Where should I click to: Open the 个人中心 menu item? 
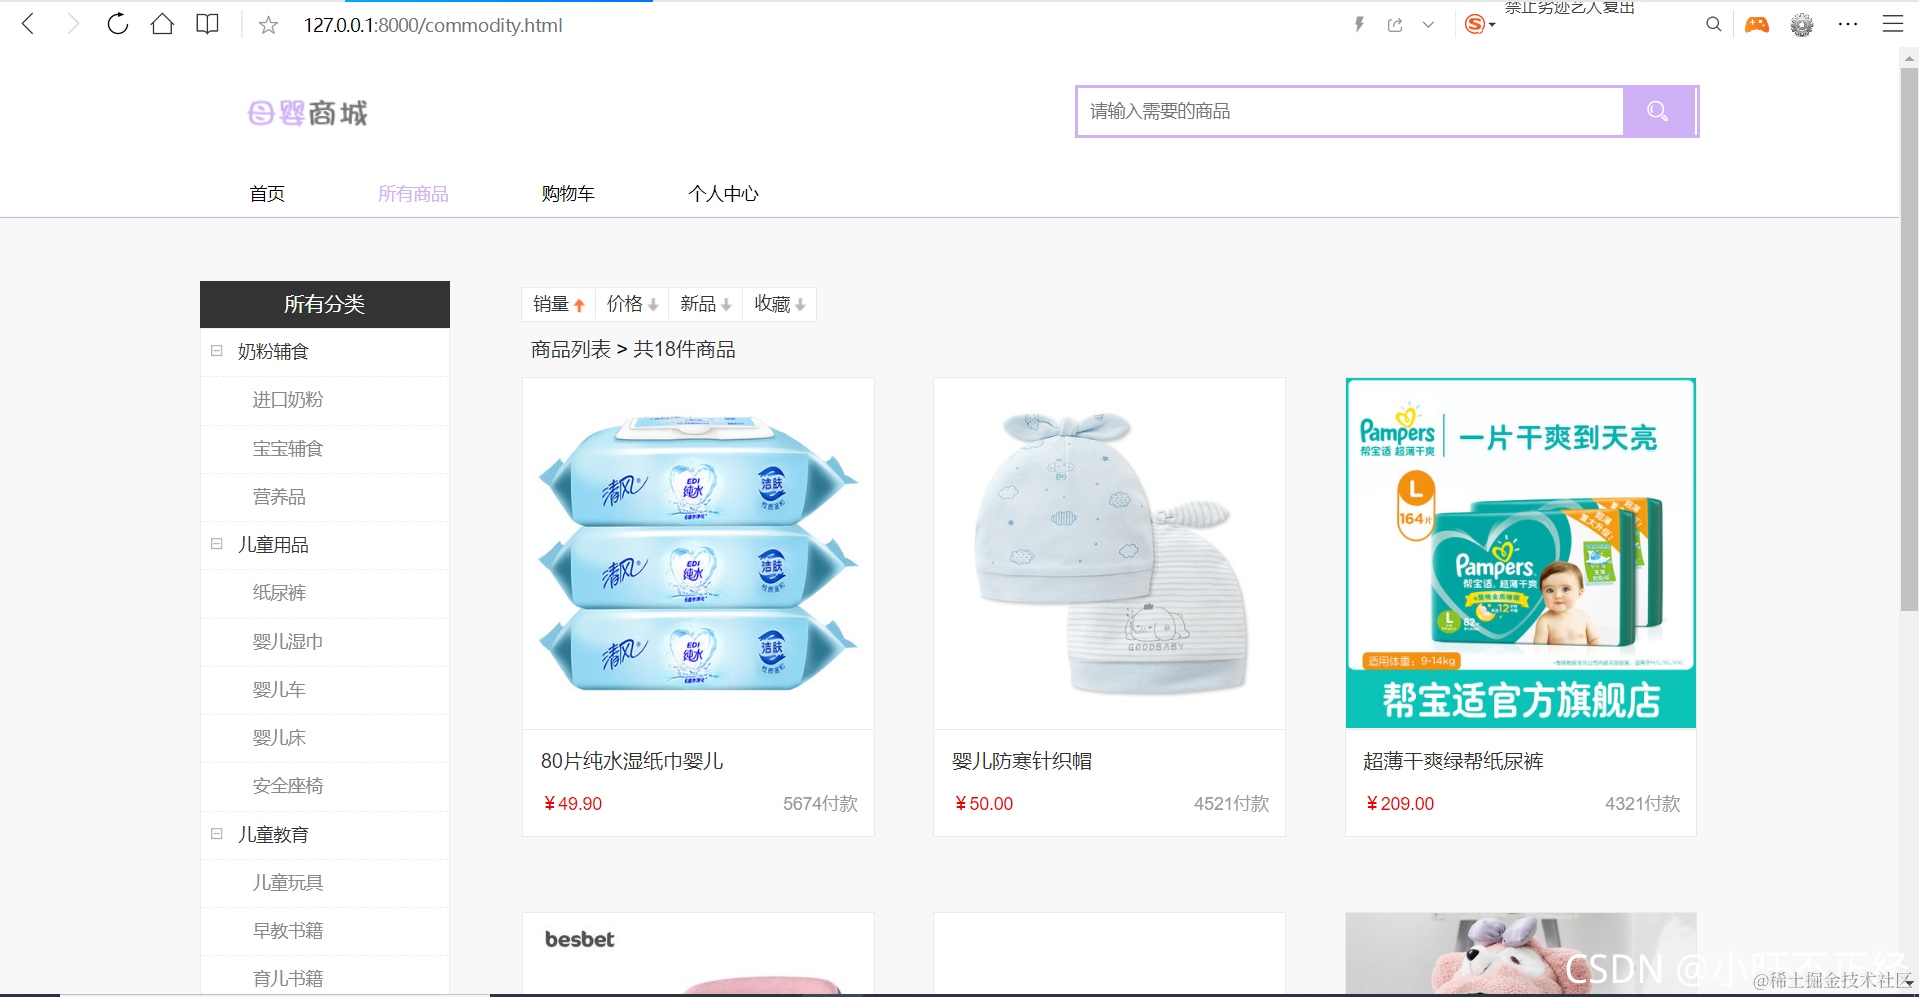coord(723,193)
